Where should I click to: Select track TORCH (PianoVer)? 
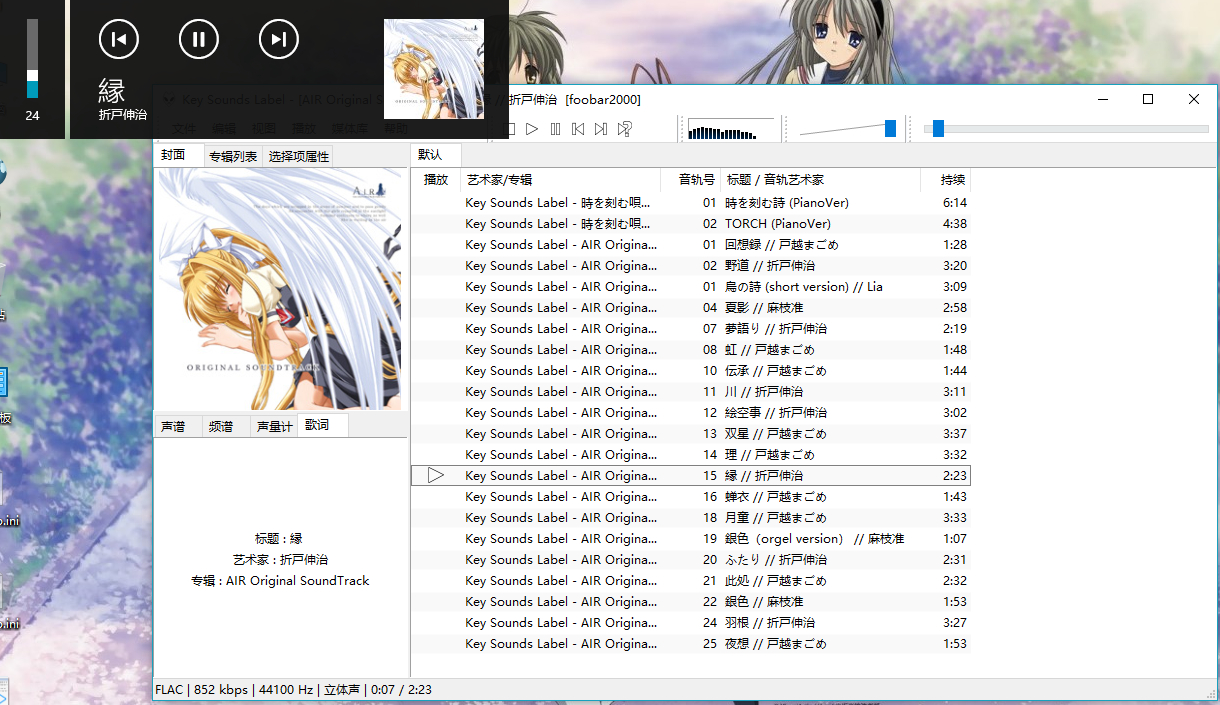(691, 224)
